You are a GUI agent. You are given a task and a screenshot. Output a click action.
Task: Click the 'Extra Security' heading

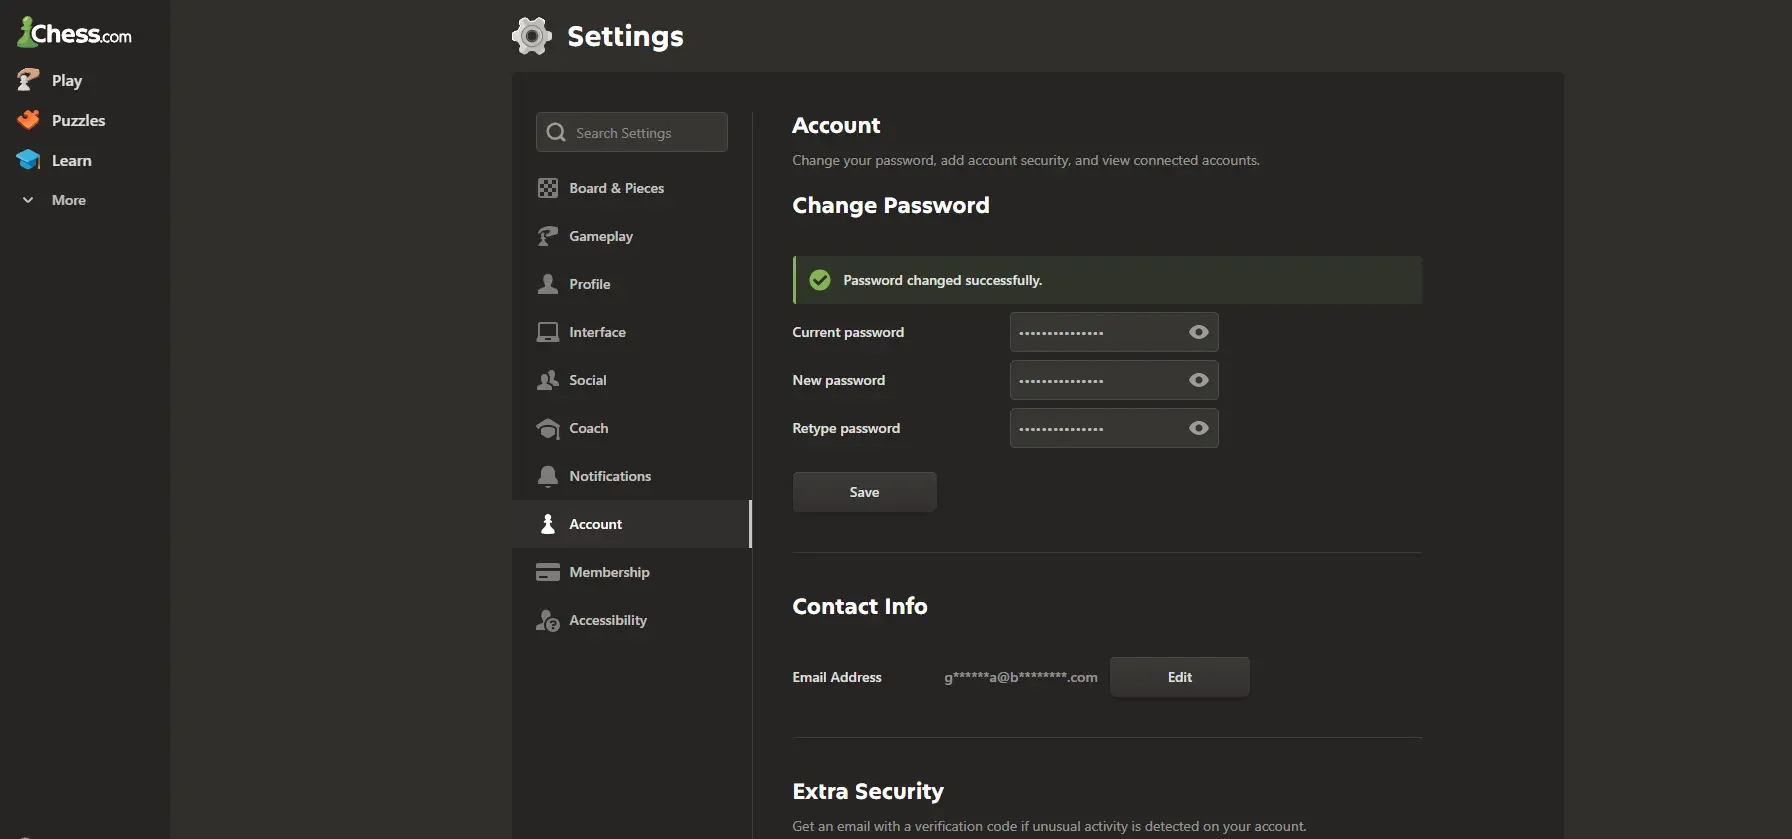point(868,791)
